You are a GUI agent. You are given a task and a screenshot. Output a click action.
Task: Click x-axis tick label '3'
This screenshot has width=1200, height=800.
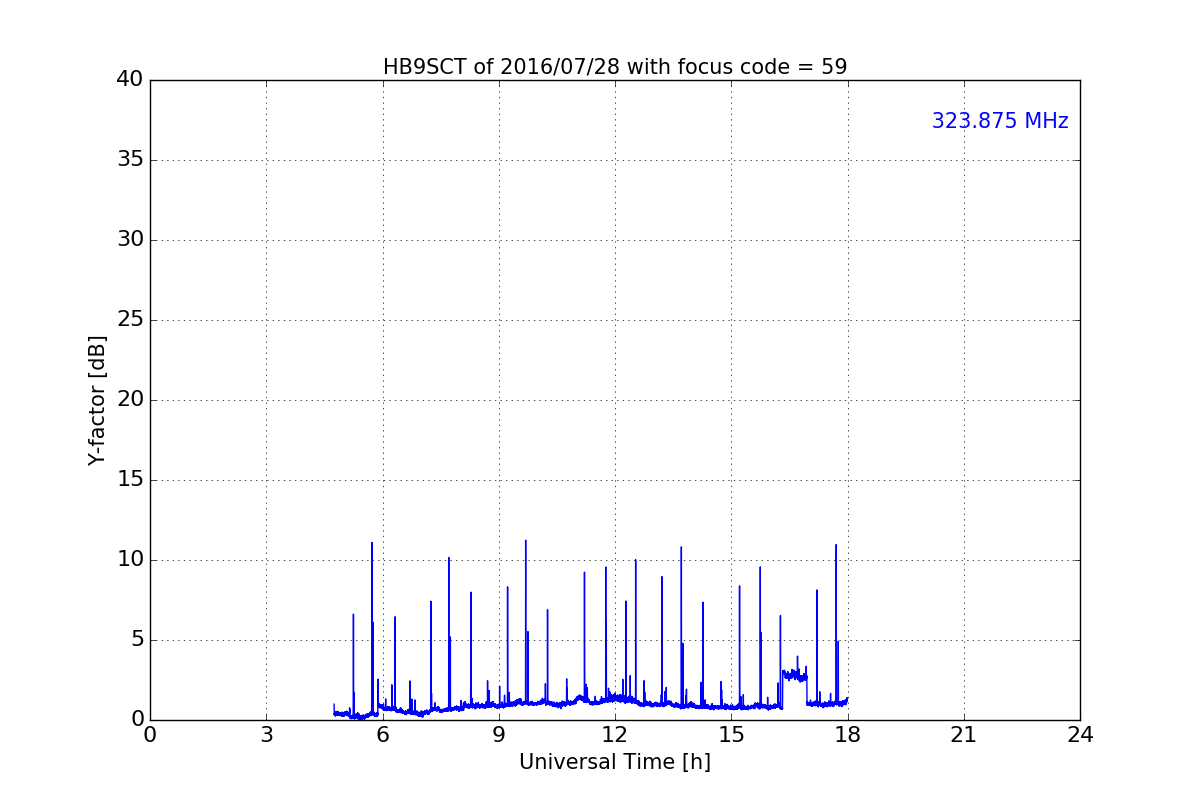266,734
